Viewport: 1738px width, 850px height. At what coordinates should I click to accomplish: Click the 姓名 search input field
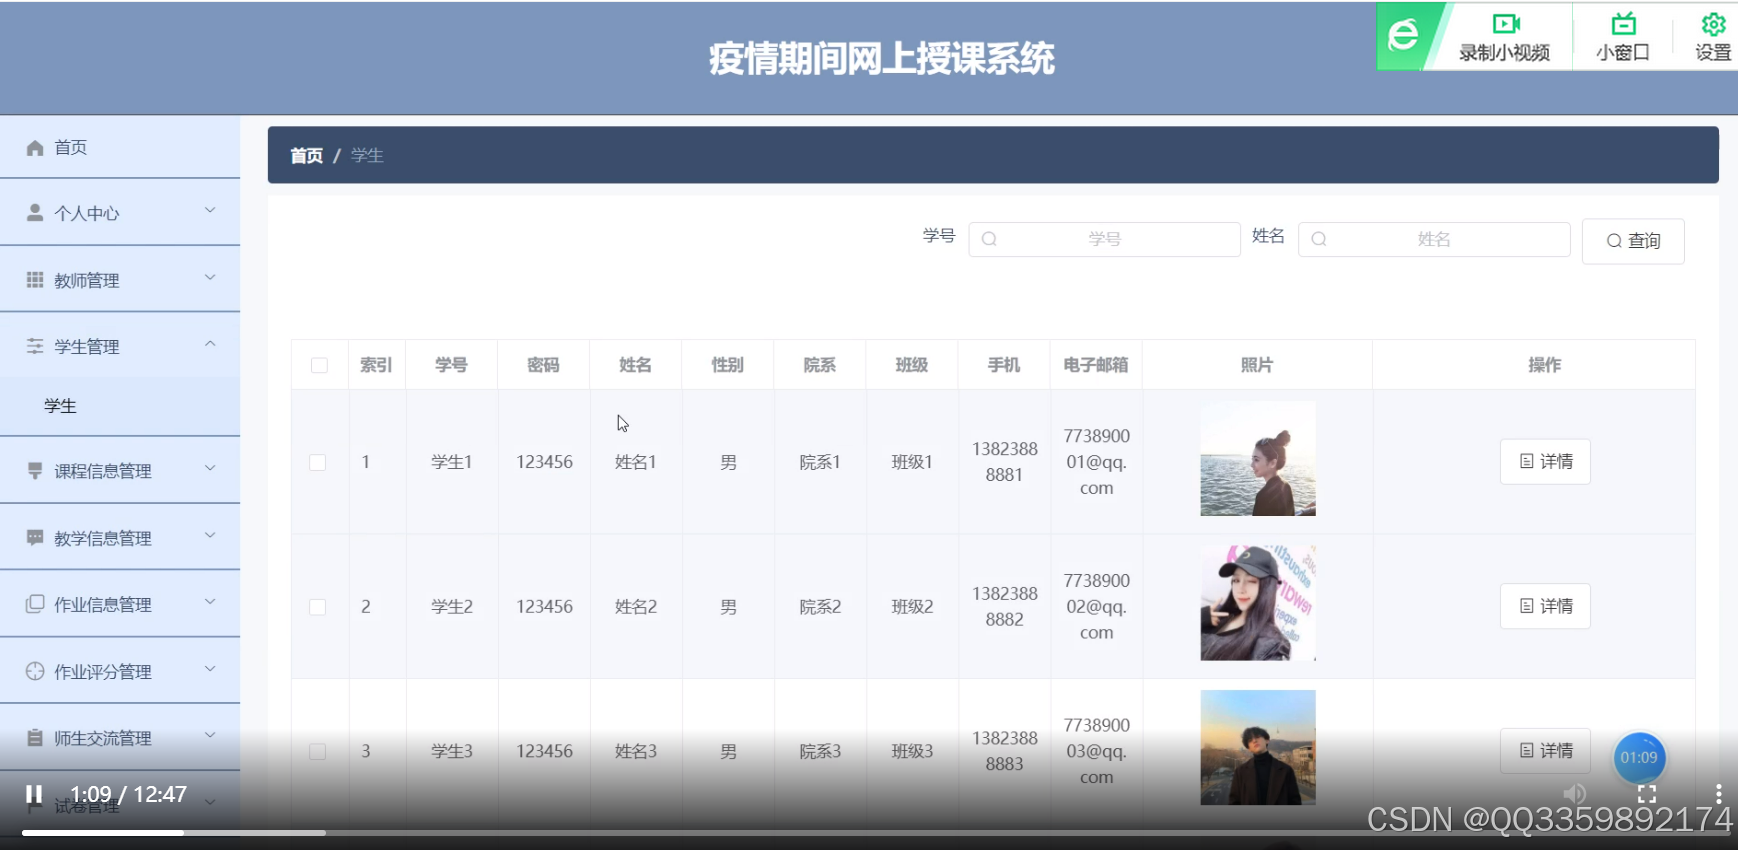pos(1434,239)
